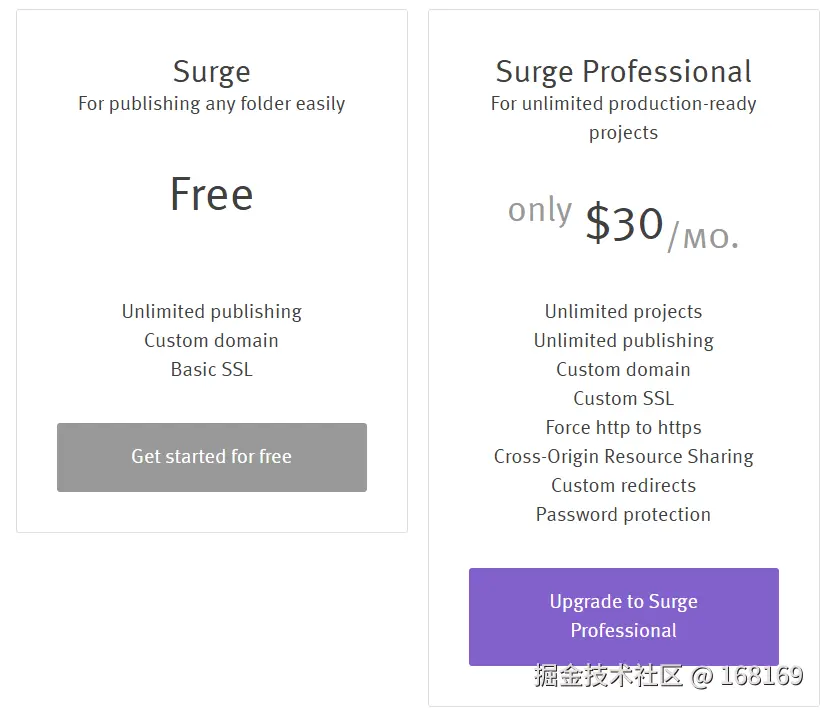Click the $30/mo. price text
The height and width of the screenshot is (710, 824).
[660, 225]
